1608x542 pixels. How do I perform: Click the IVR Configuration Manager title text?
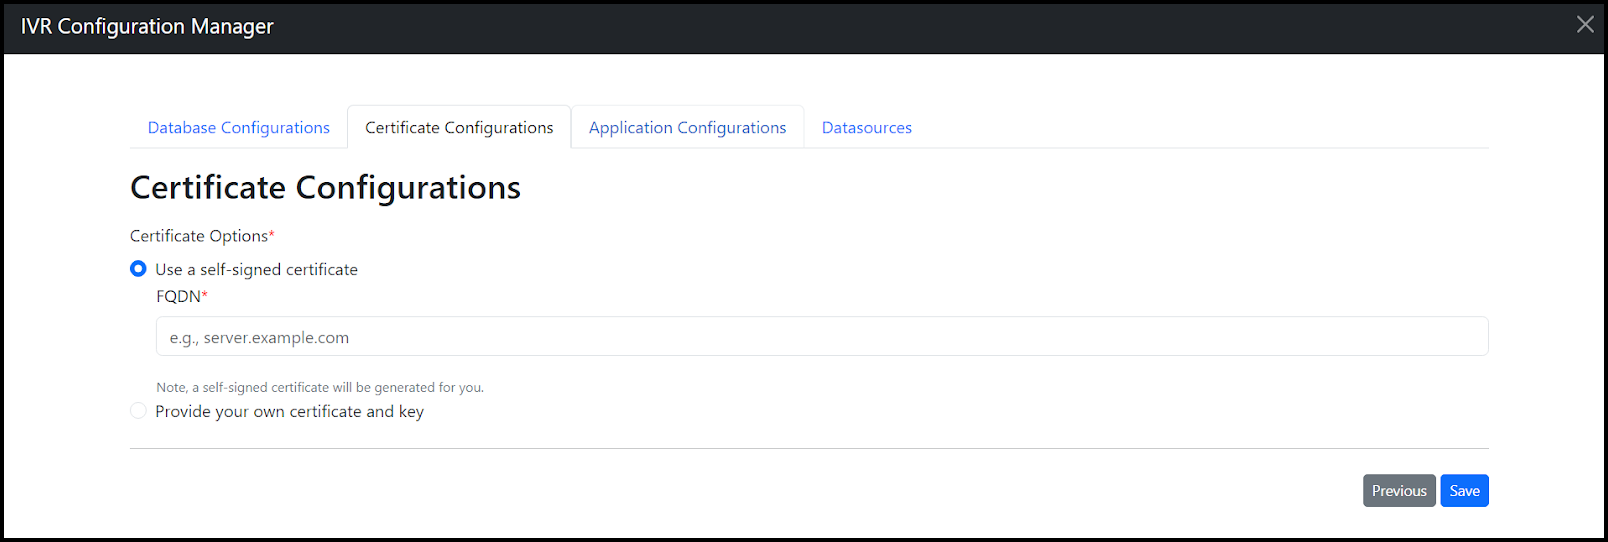[147, 27]
